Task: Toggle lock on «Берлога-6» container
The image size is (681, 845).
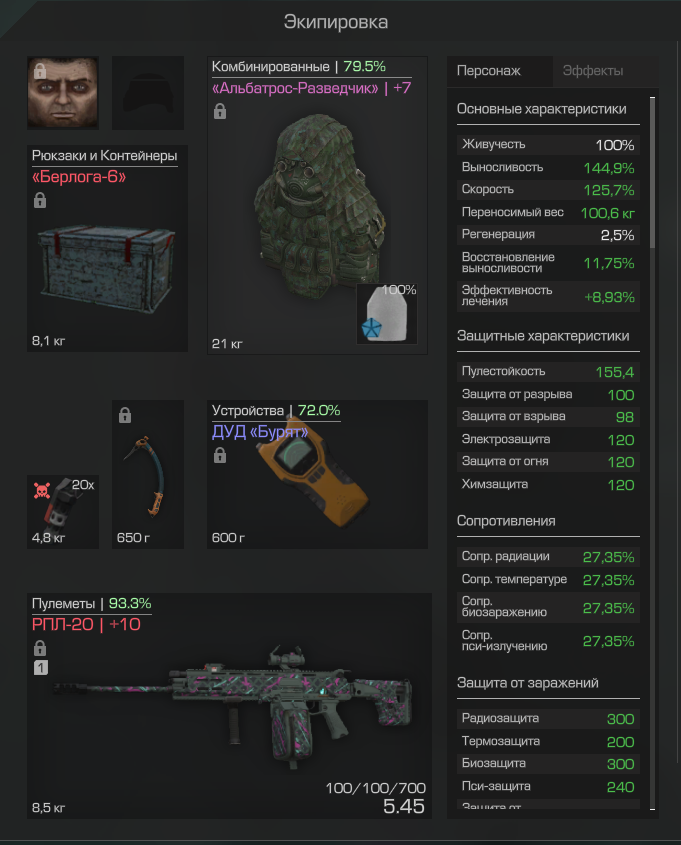Action: (40, 200)
